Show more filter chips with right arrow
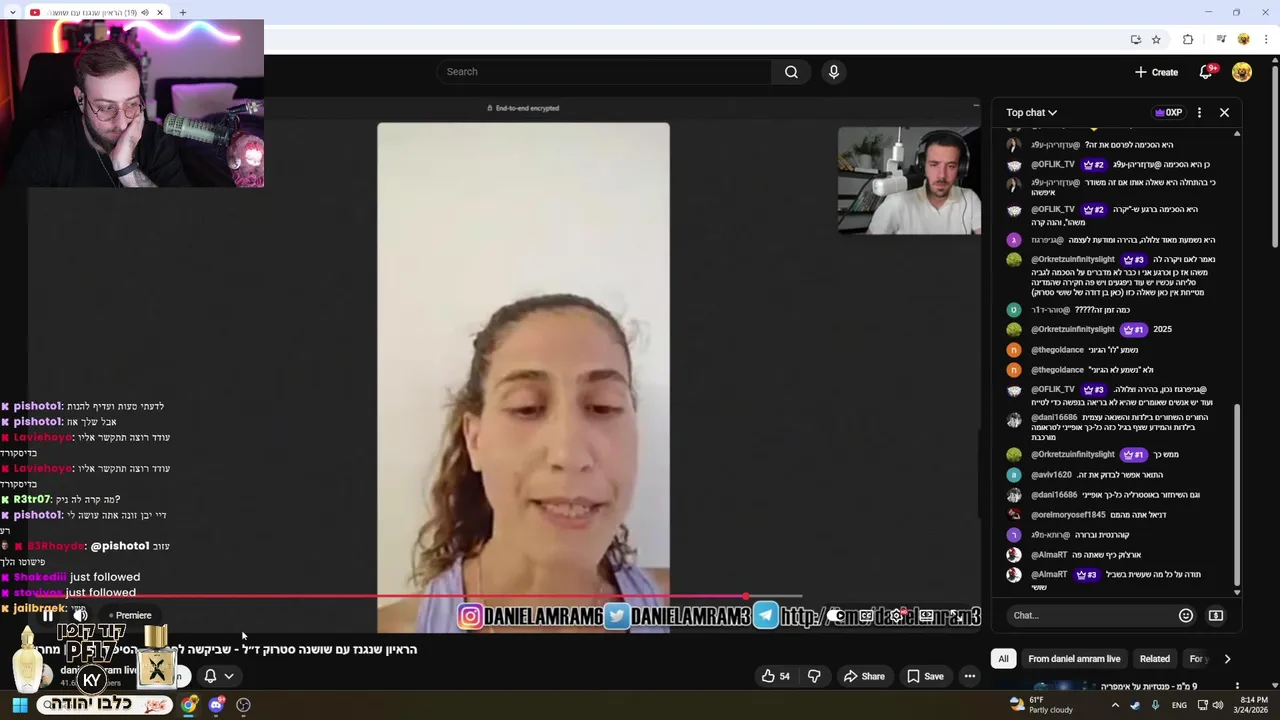The image size is (1280, 720). [x=1227, y=659]
